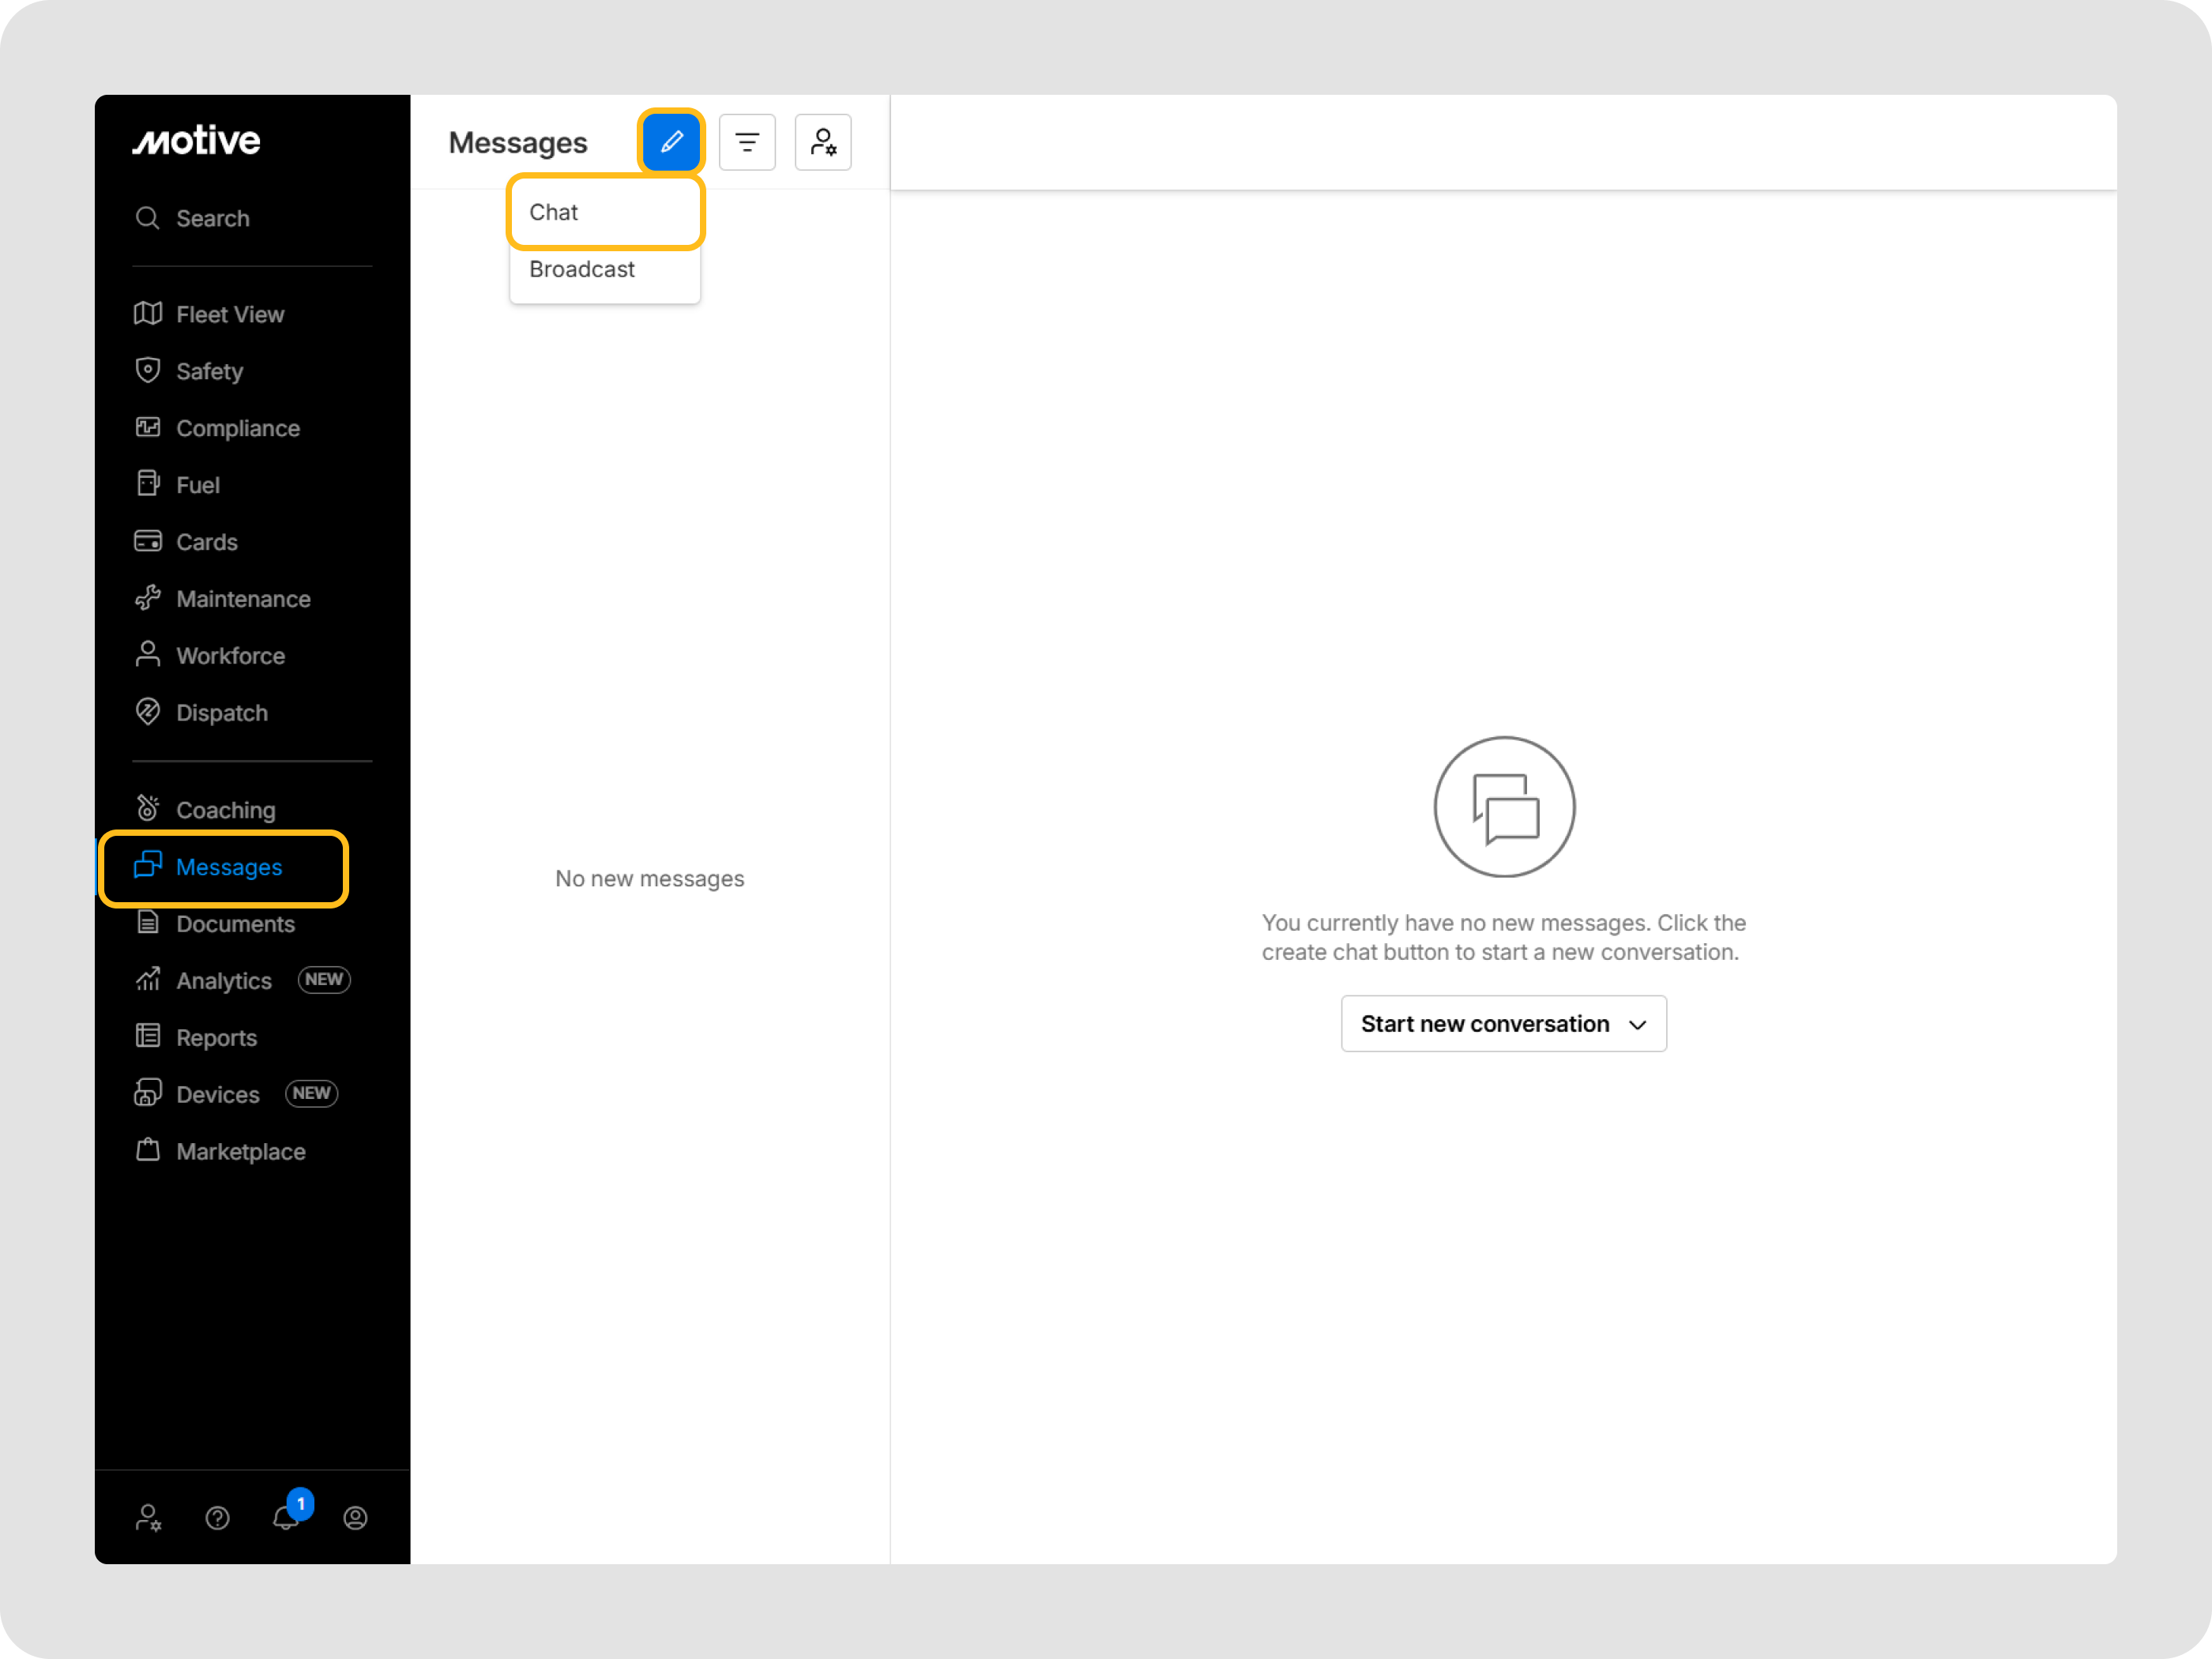Click the Compliance icon in the sidebar
The width and height of the screenshot is (2212, 1659).
(x=148, y=427)
